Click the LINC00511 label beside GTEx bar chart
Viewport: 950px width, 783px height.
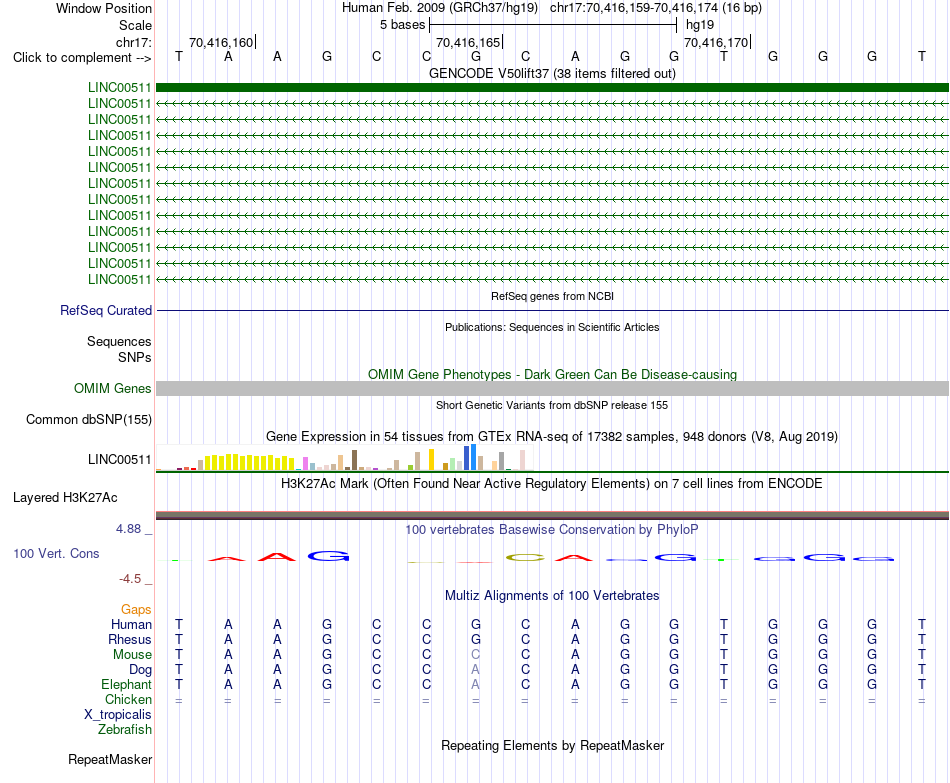[x=119, y=459]
